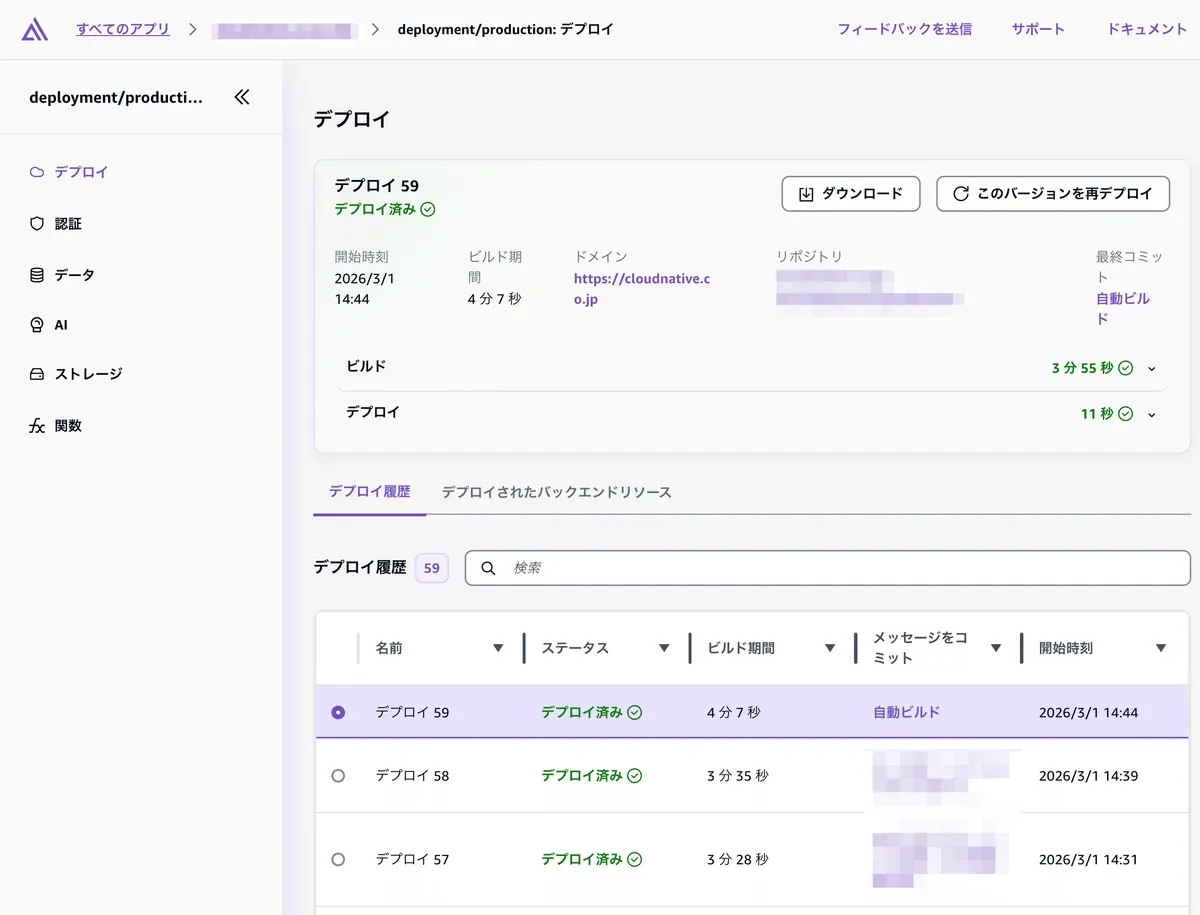The width and height of the screenshot is (1200, 915).
Task: Click the fx icon for 関数
Action: [x=37, y=426]
